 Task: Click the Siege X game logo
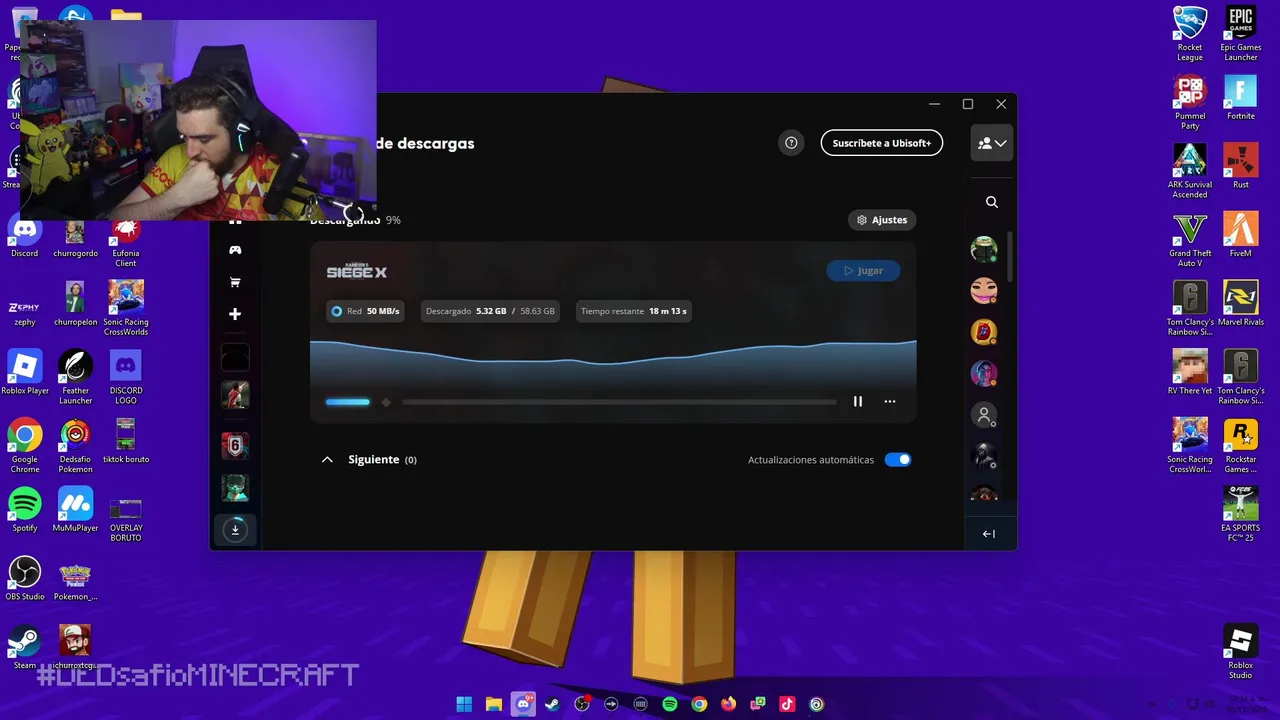click(x=356, y=272)
